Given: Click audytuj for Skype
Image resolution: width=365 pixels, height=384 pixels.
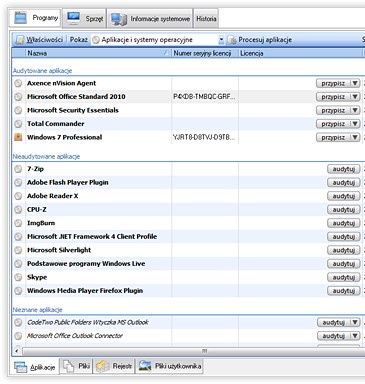Looking at the screenshot, I should [x=344, y=277].
